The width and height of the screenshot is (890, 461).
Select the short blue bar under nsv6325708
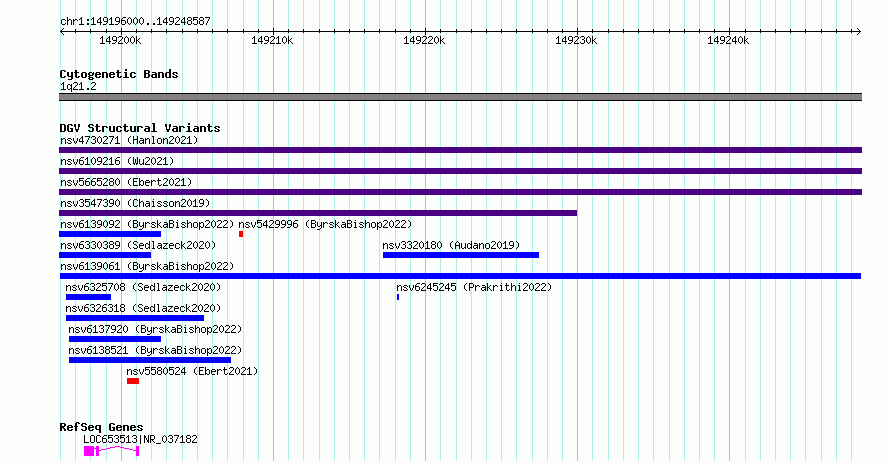tap(89, 297)
